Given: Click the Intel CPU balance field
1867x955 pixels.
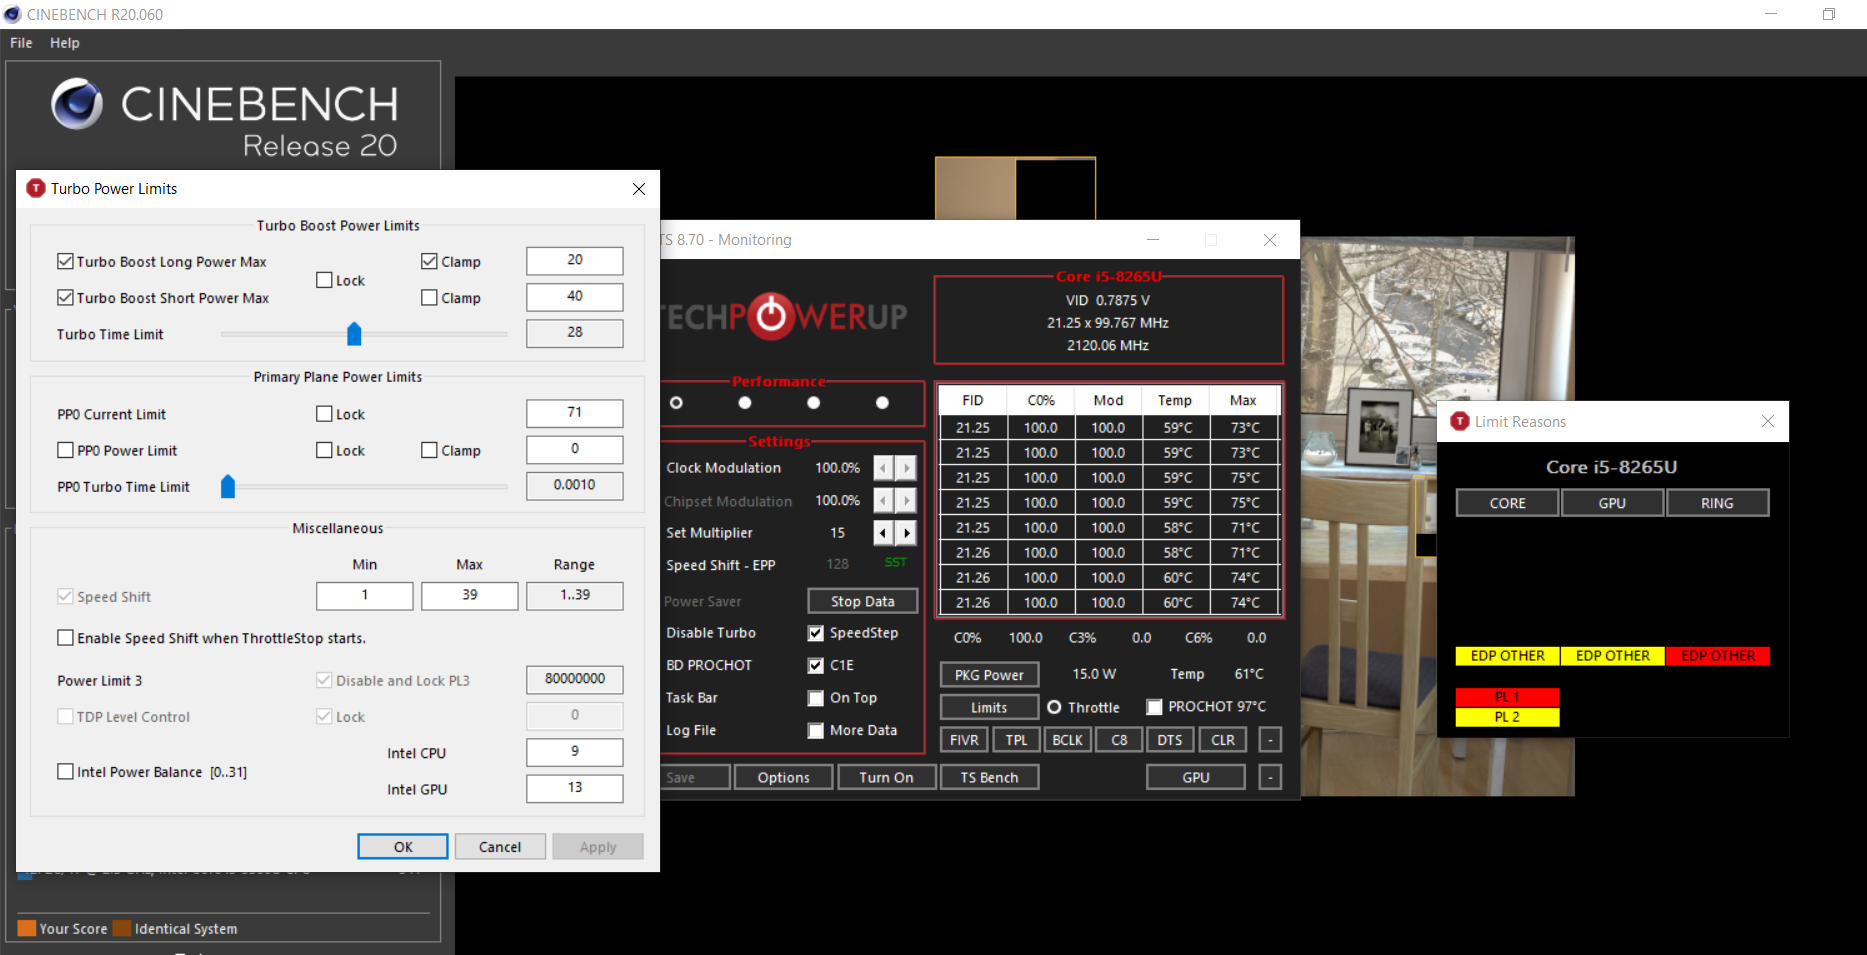Looking at the screenshot, I should (x=575, y=751).
